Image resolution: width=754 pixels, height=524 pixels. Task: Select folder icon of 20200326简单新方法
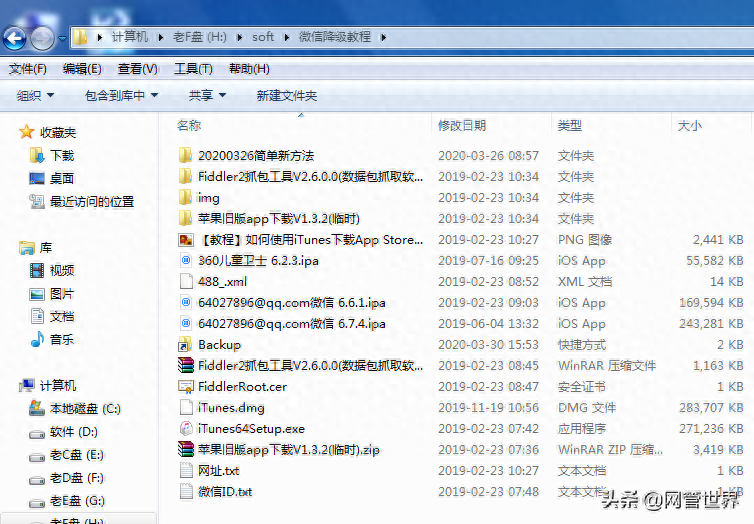[186, 155]
